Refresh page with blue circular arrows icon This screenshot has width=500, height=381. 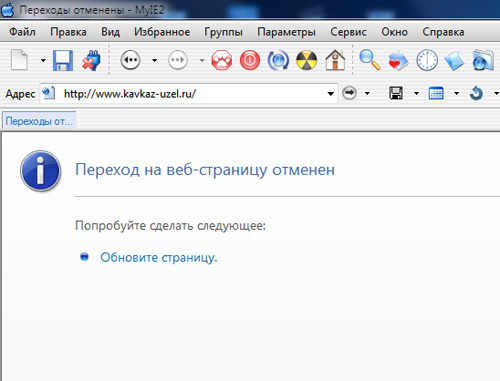tap(278, 60)
